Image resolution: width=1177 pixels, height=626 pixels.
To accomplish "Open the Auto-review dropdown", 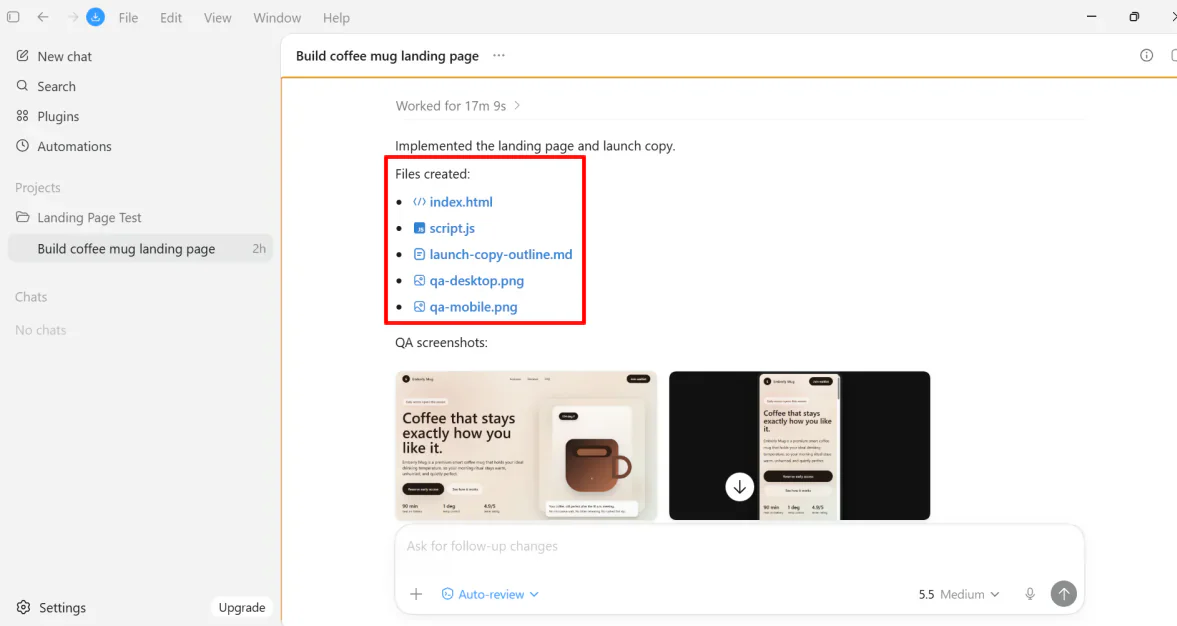I will 490,594.
